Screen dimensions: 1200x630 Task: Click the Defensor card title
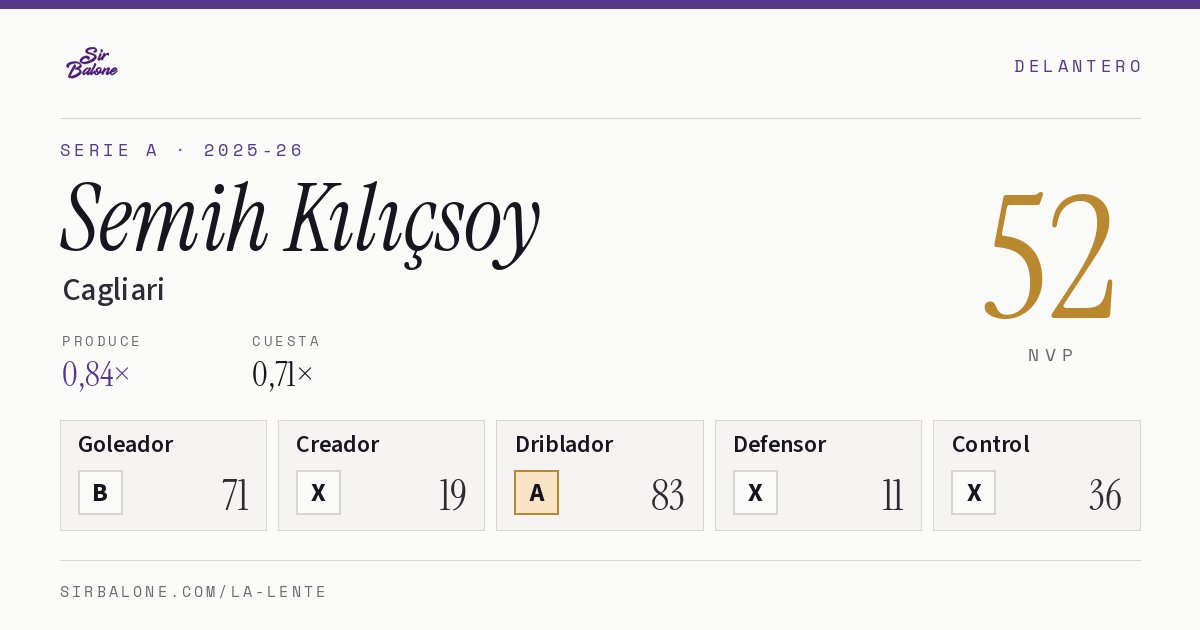(x=780, y=444)
